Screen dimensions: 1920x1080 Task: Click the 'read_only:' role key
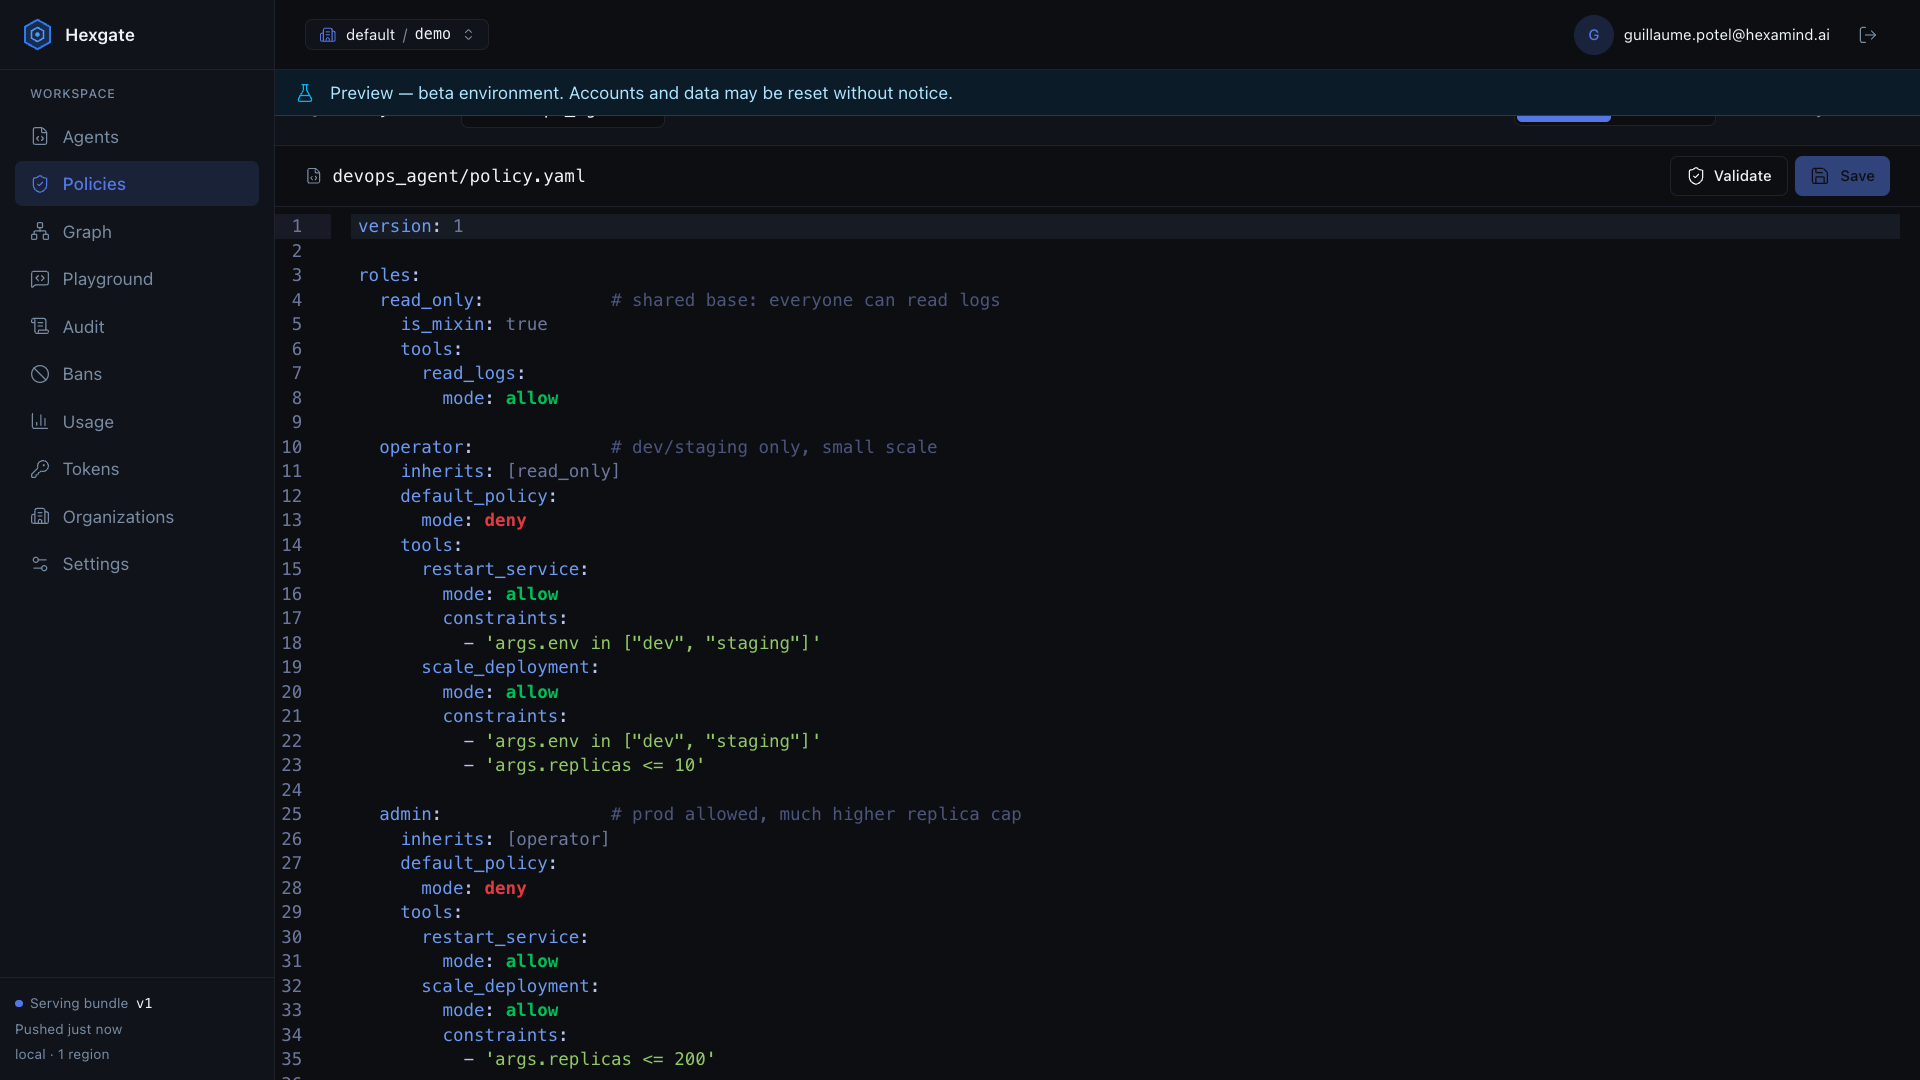(431, 300)
